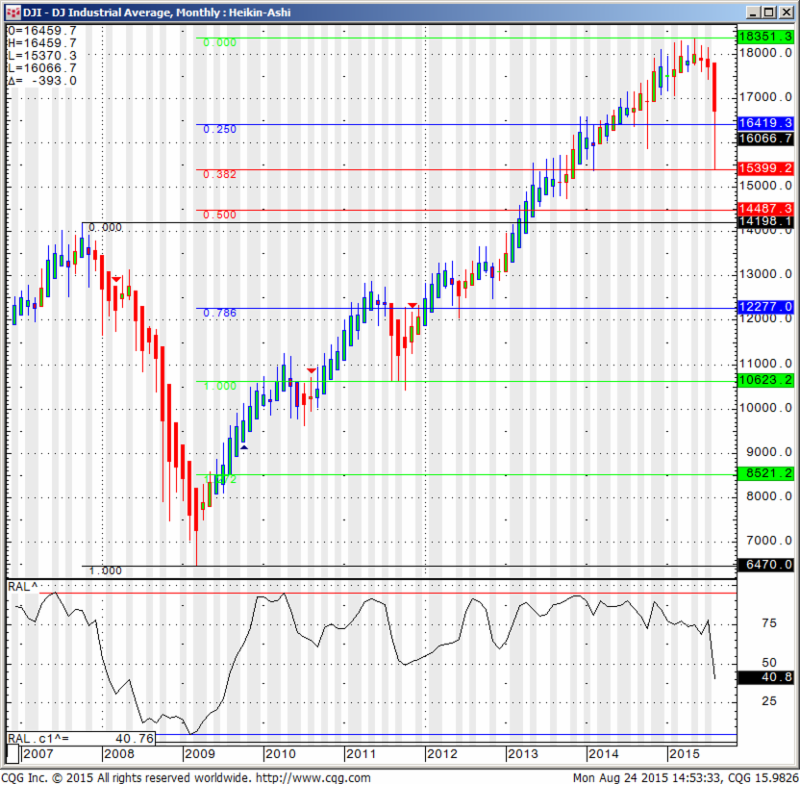Click the 14198.1 black price label
This screenshot has width=800, height=785.
(765, 221)
